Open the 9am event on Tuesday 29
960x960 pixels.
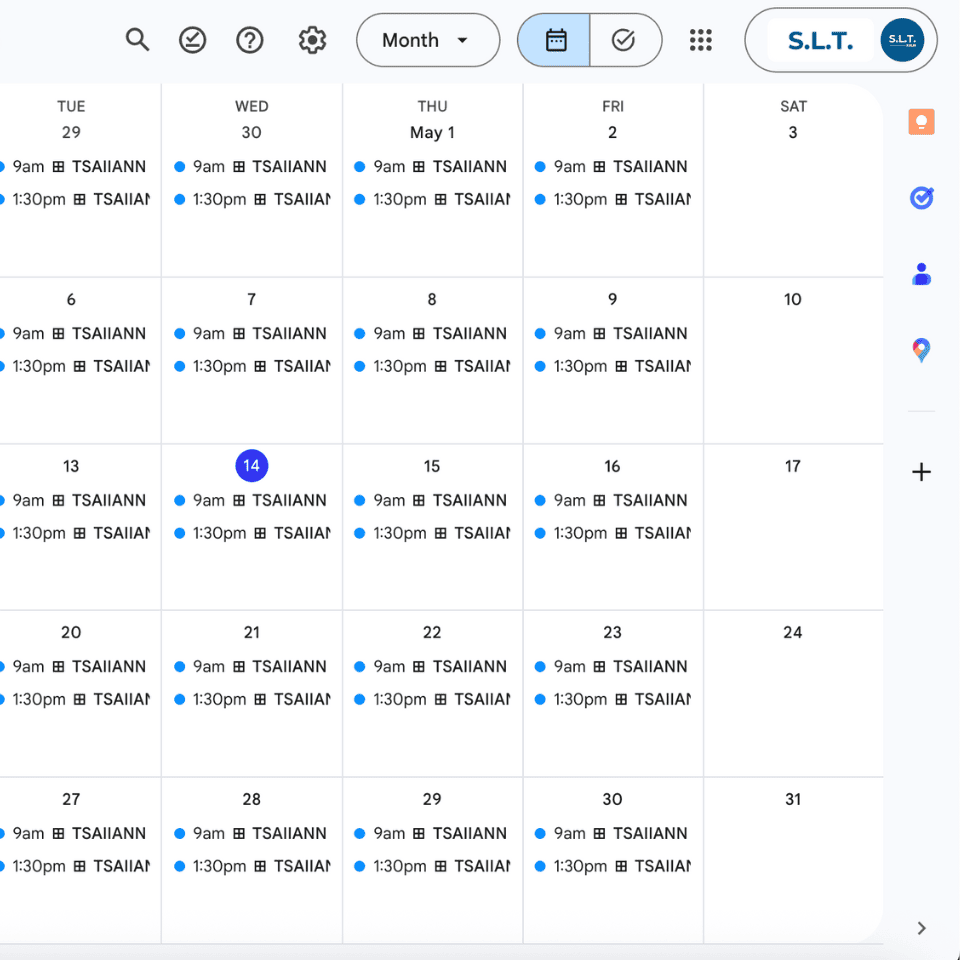click(76, 167)
